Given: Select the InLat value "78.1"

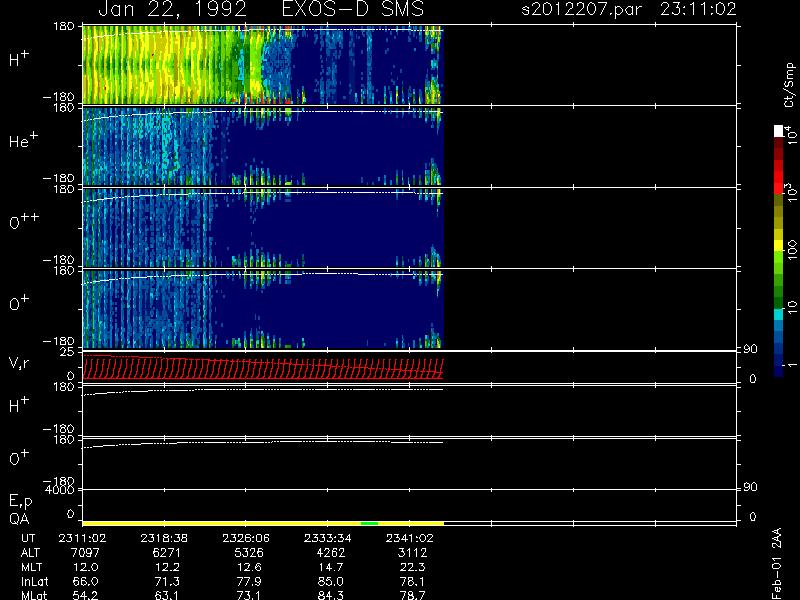Looking at the screenshot, I should 413,581.
